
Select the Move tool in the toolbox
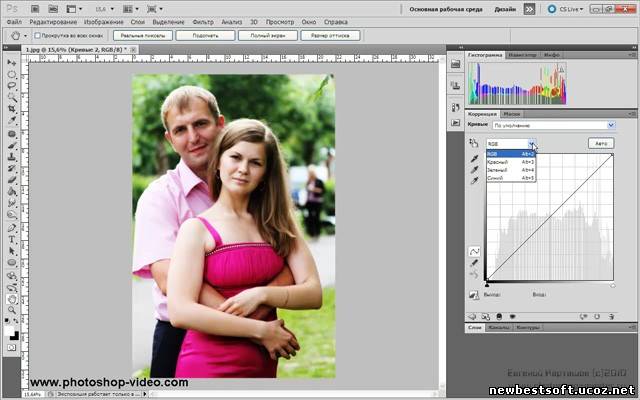click(11, 62)
